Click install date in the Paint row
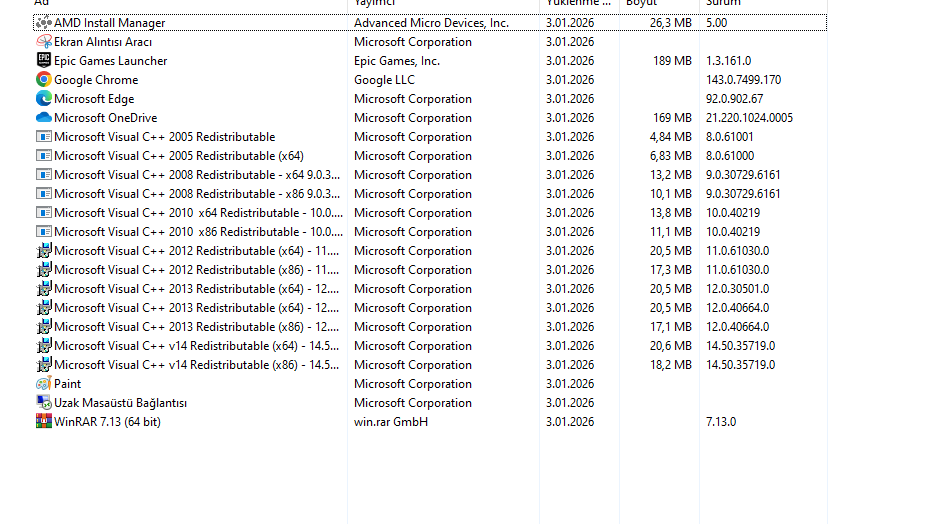 (570, 384)
